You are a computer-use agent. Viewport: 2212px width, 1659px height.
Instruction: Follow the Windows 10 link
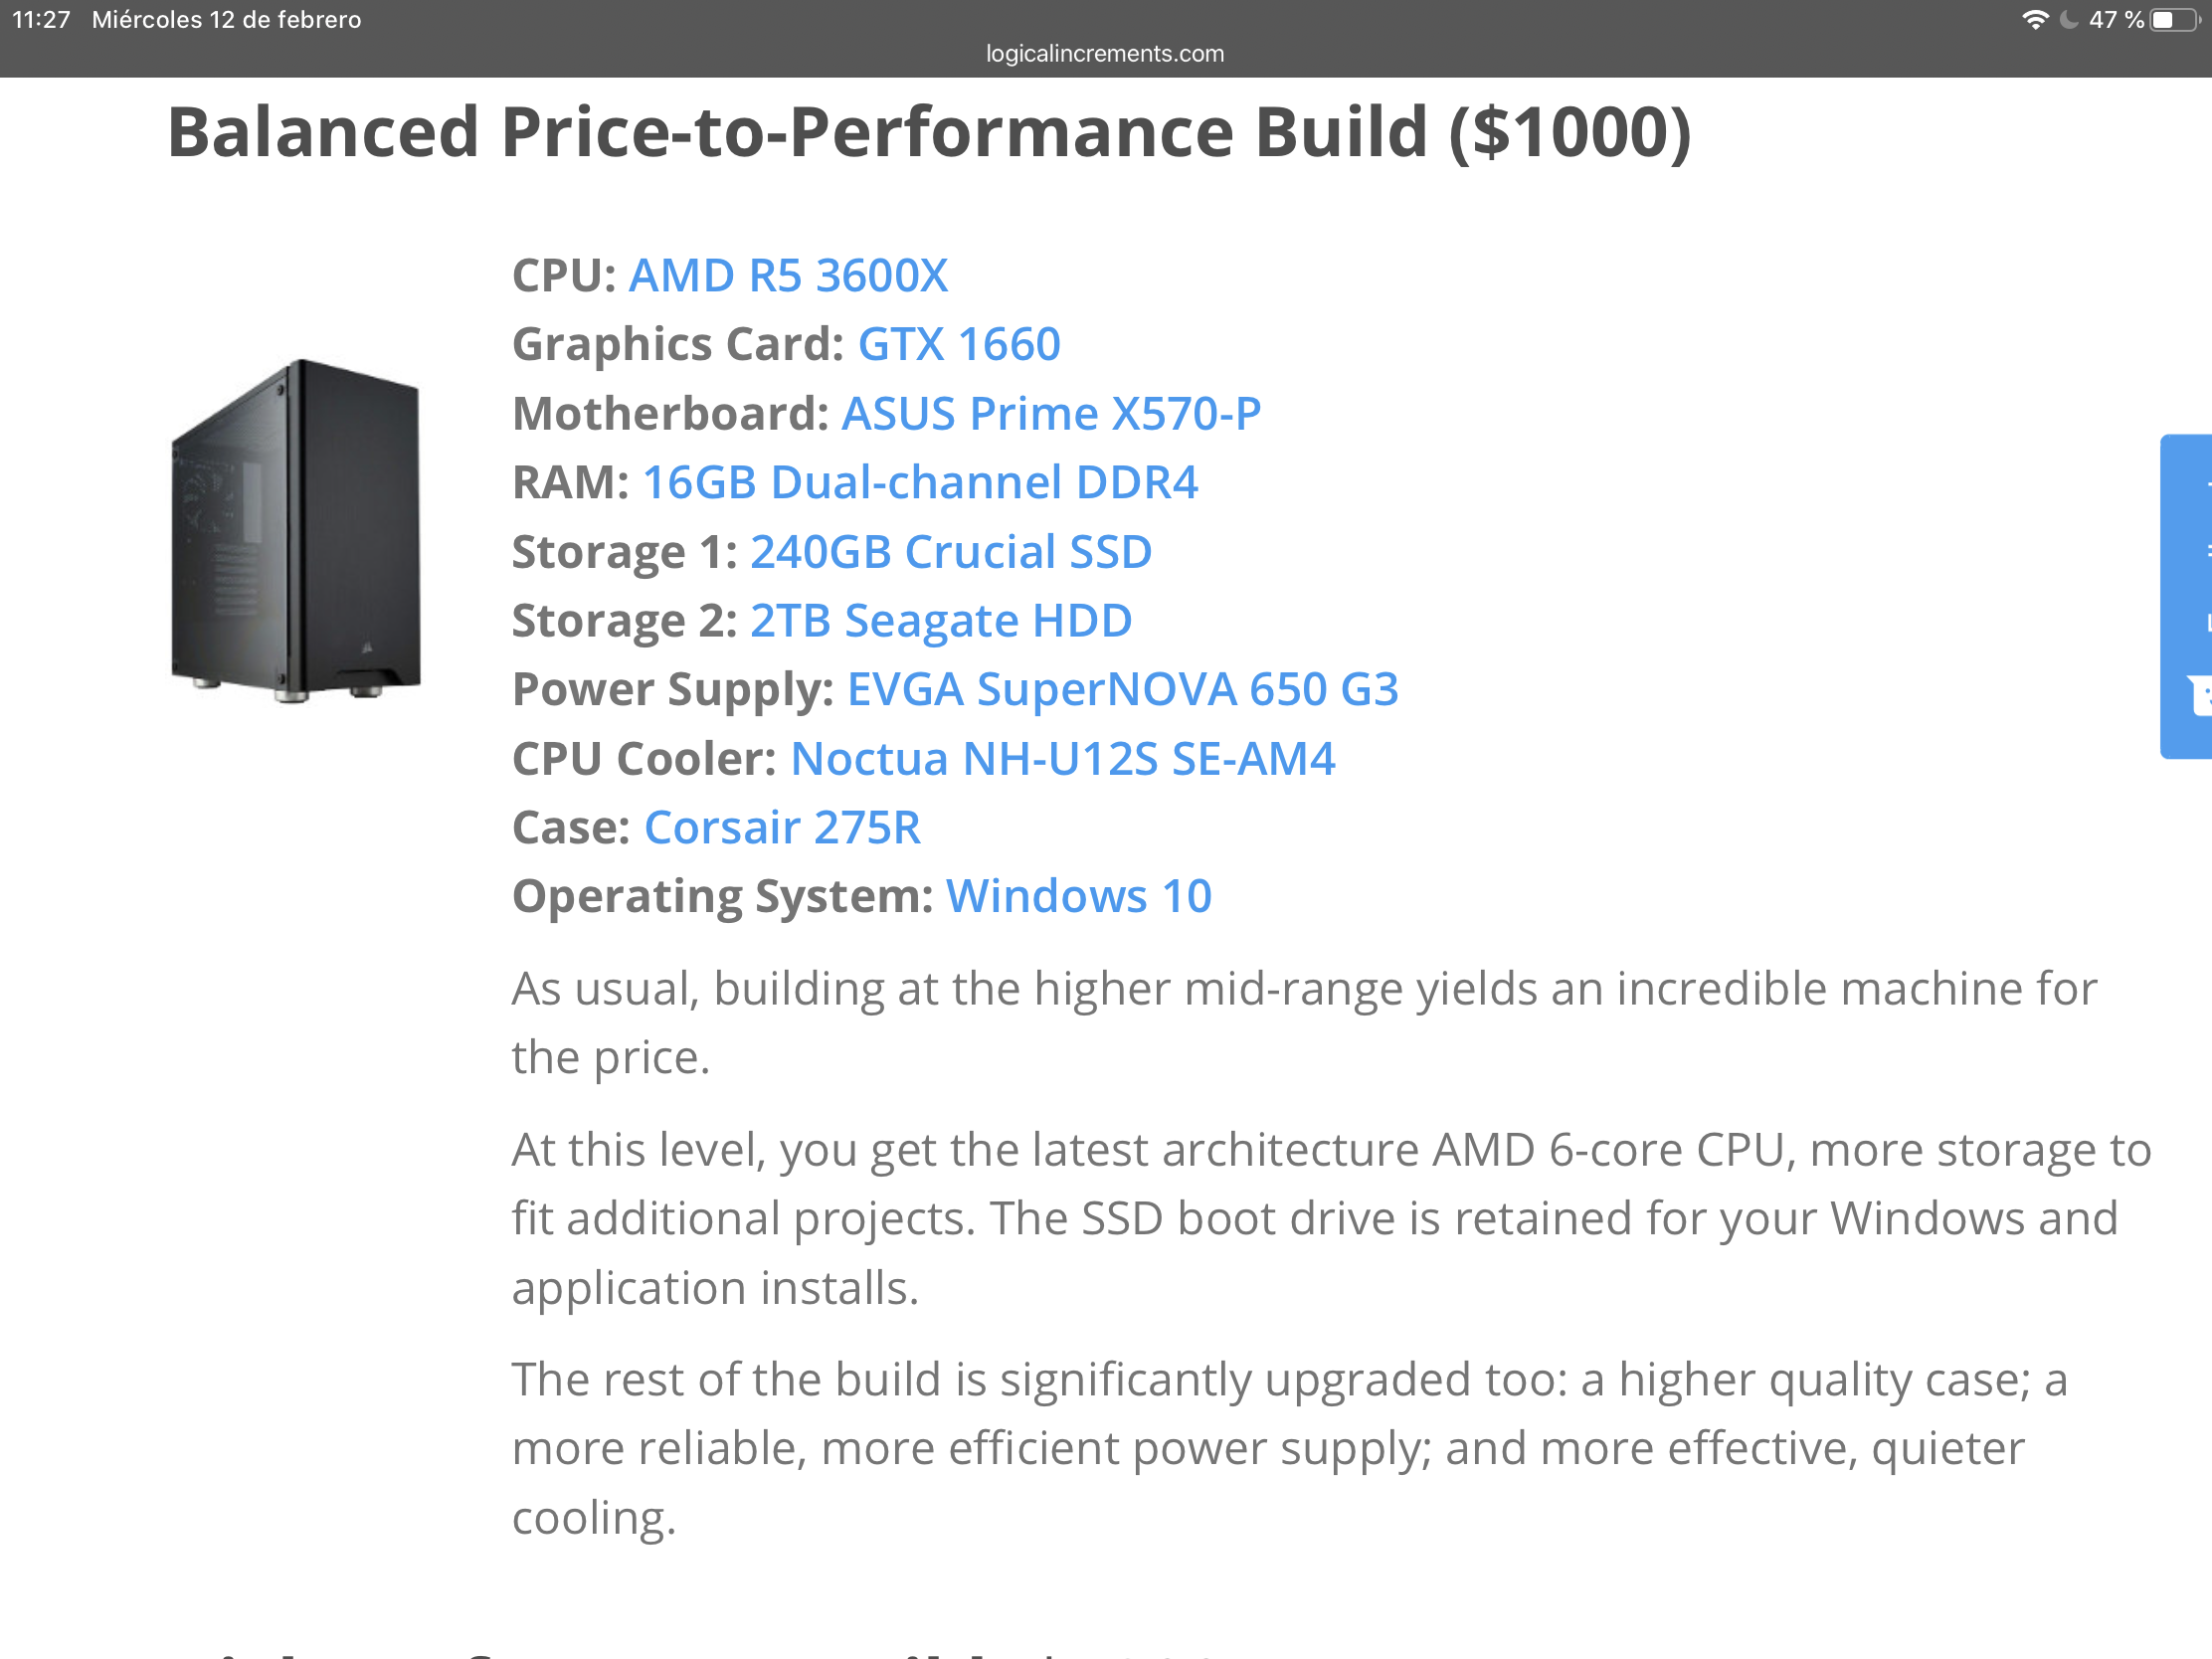pos(1079,897)
